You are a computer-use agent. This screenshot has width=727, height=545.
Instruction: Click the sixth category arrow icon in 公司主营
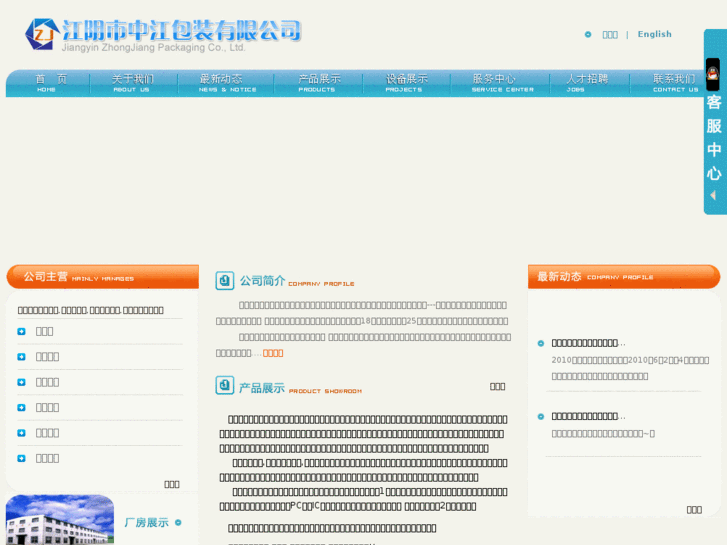21,458
